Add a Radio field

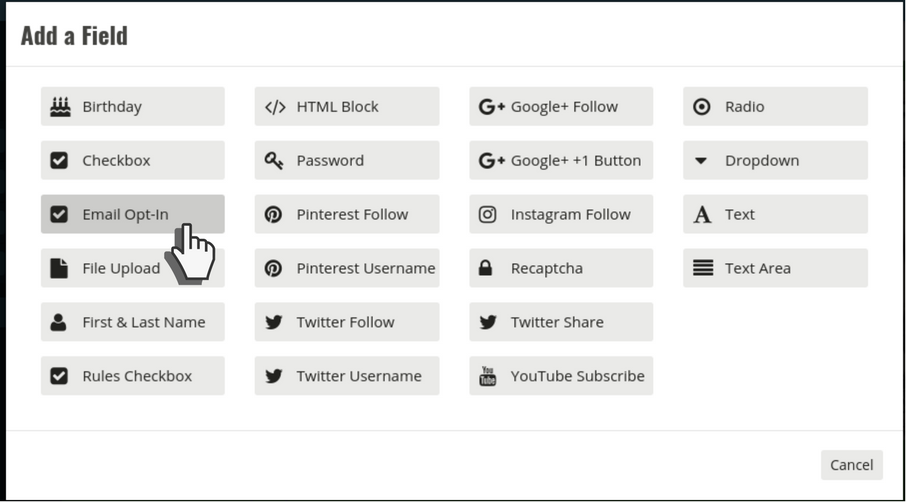point(775,106)
